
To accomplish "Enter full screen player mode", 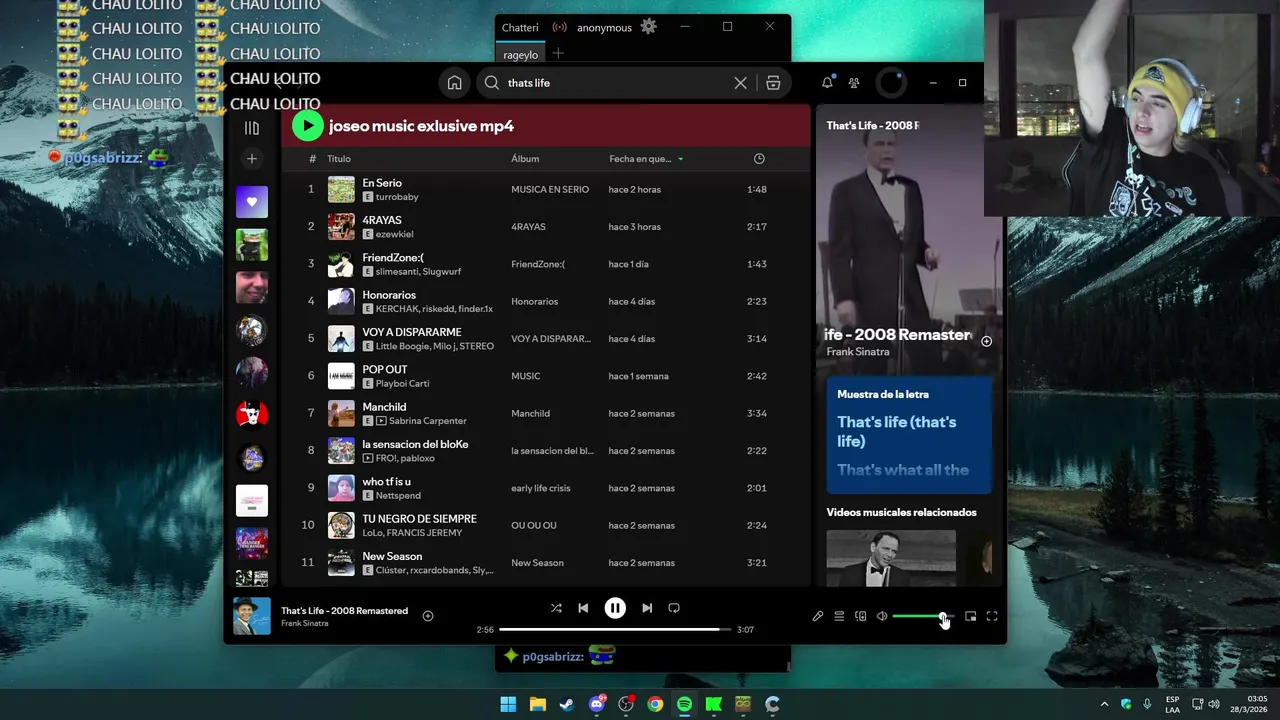I will tap(992, 616).
